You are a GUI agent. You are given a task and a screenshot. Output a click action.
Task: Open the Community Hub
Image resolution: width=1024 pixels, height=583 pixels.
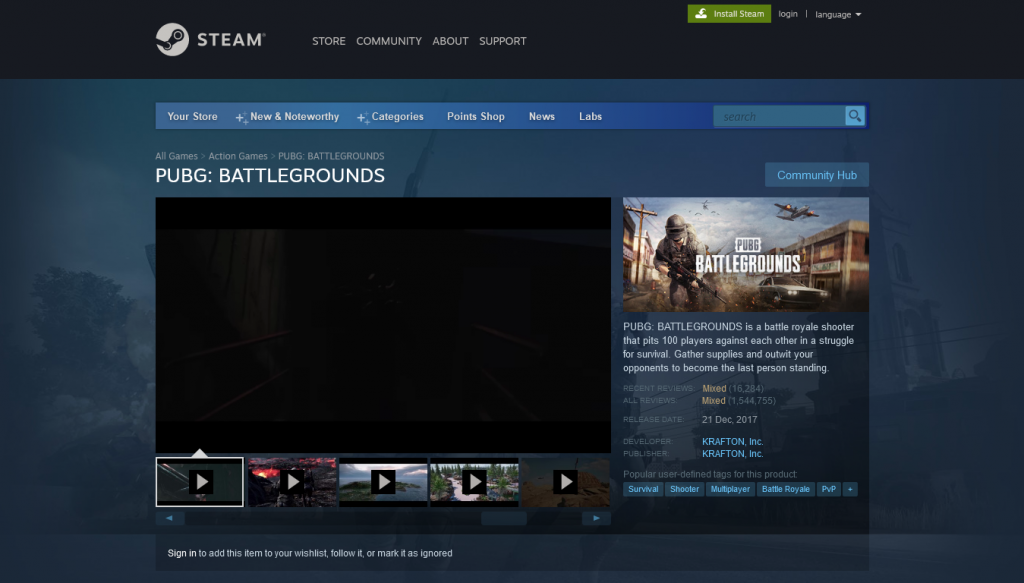816,175
